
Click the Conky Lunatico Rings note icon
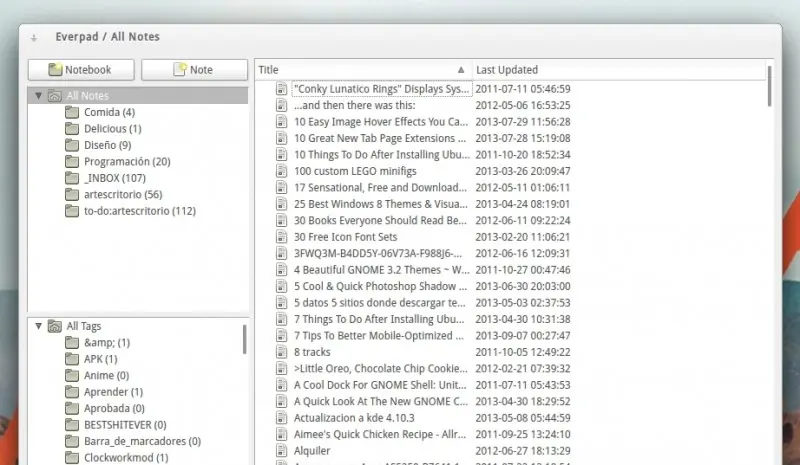[282, 88]
